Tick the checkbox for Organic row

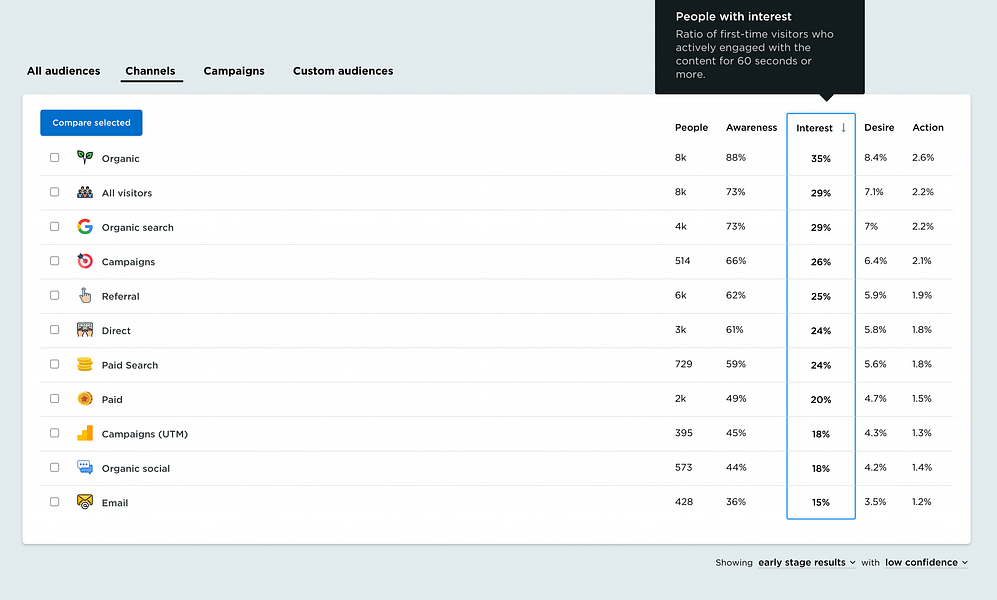[55, 158]
